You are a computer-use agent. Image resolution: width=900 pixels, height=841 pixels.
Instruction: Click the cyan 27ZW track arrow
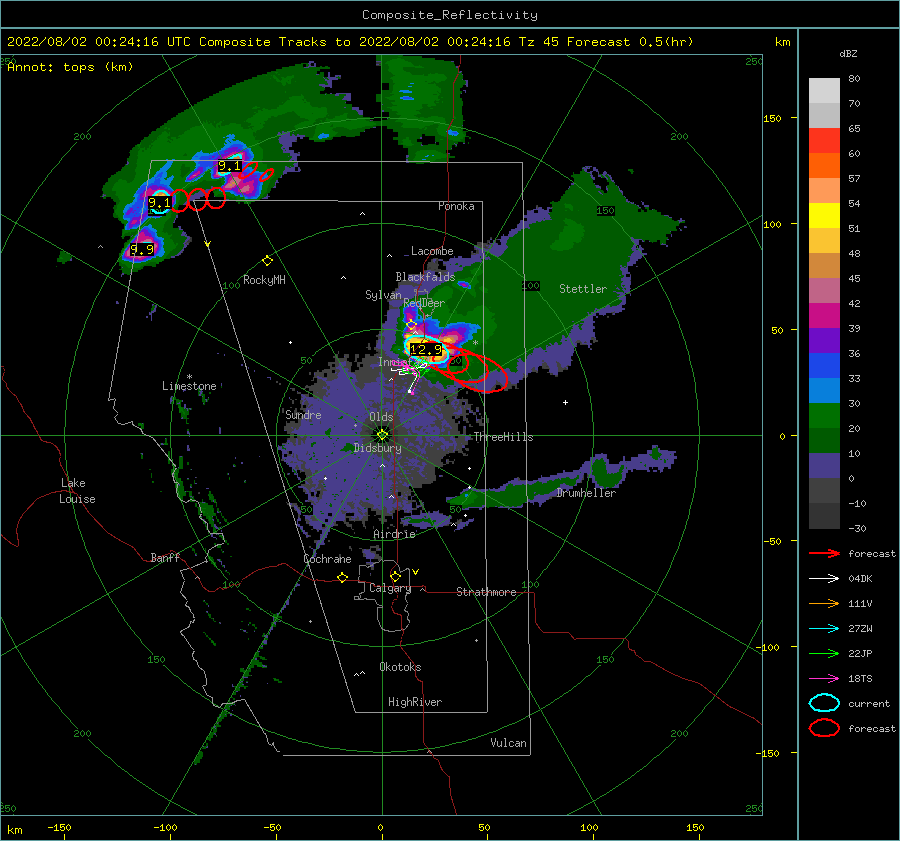pos(824,629)
